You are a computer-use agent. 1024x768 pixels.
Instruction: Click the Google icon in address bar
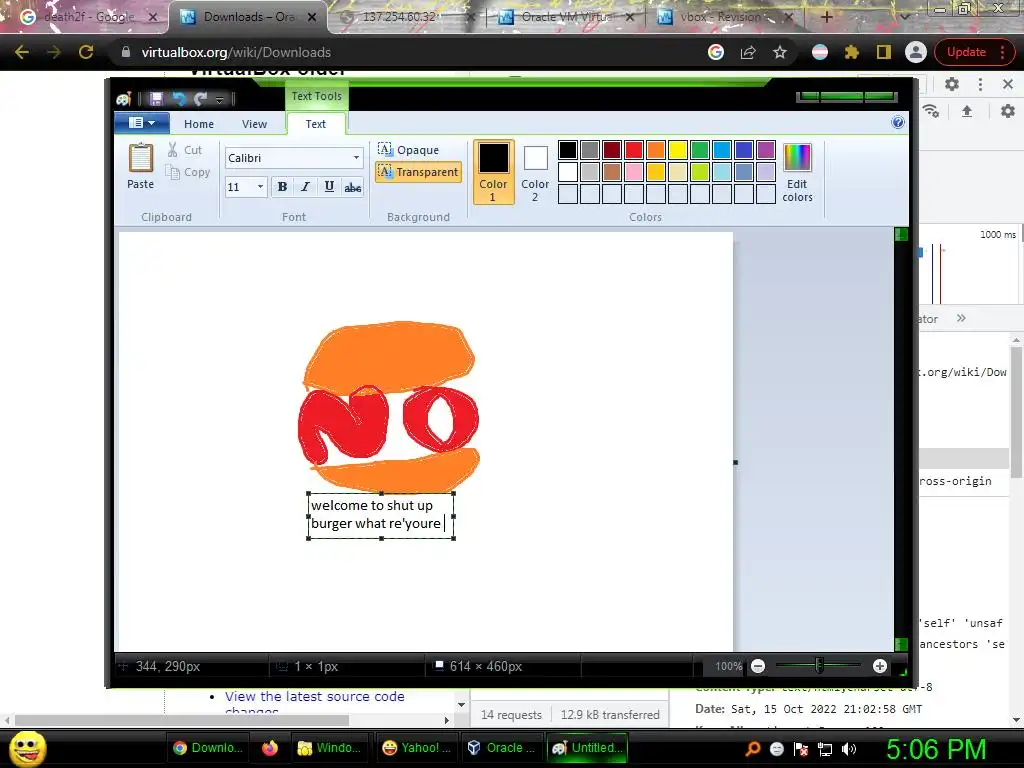716,52
